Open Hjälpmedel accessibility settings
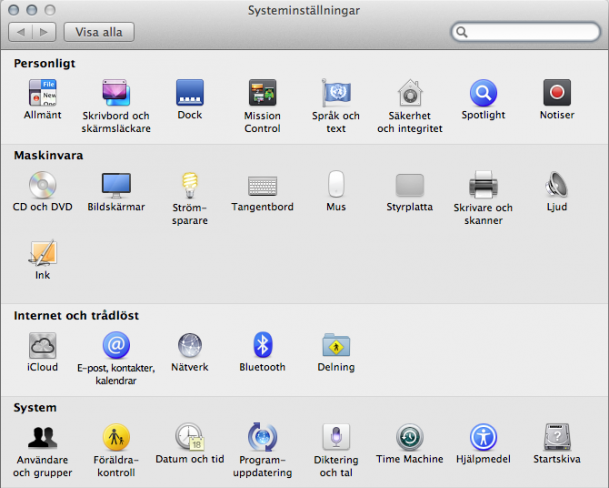 pos(483,437)
